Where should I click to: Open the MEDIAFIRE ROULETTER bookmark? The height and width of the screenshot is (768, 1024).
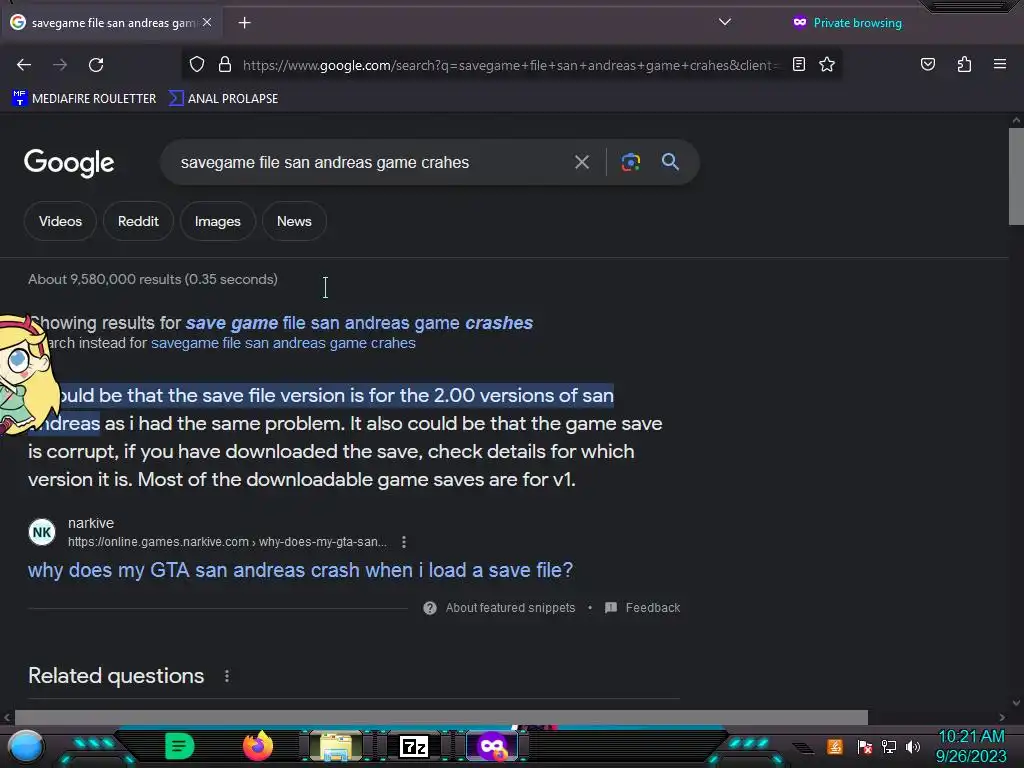[x=84, y=99]
